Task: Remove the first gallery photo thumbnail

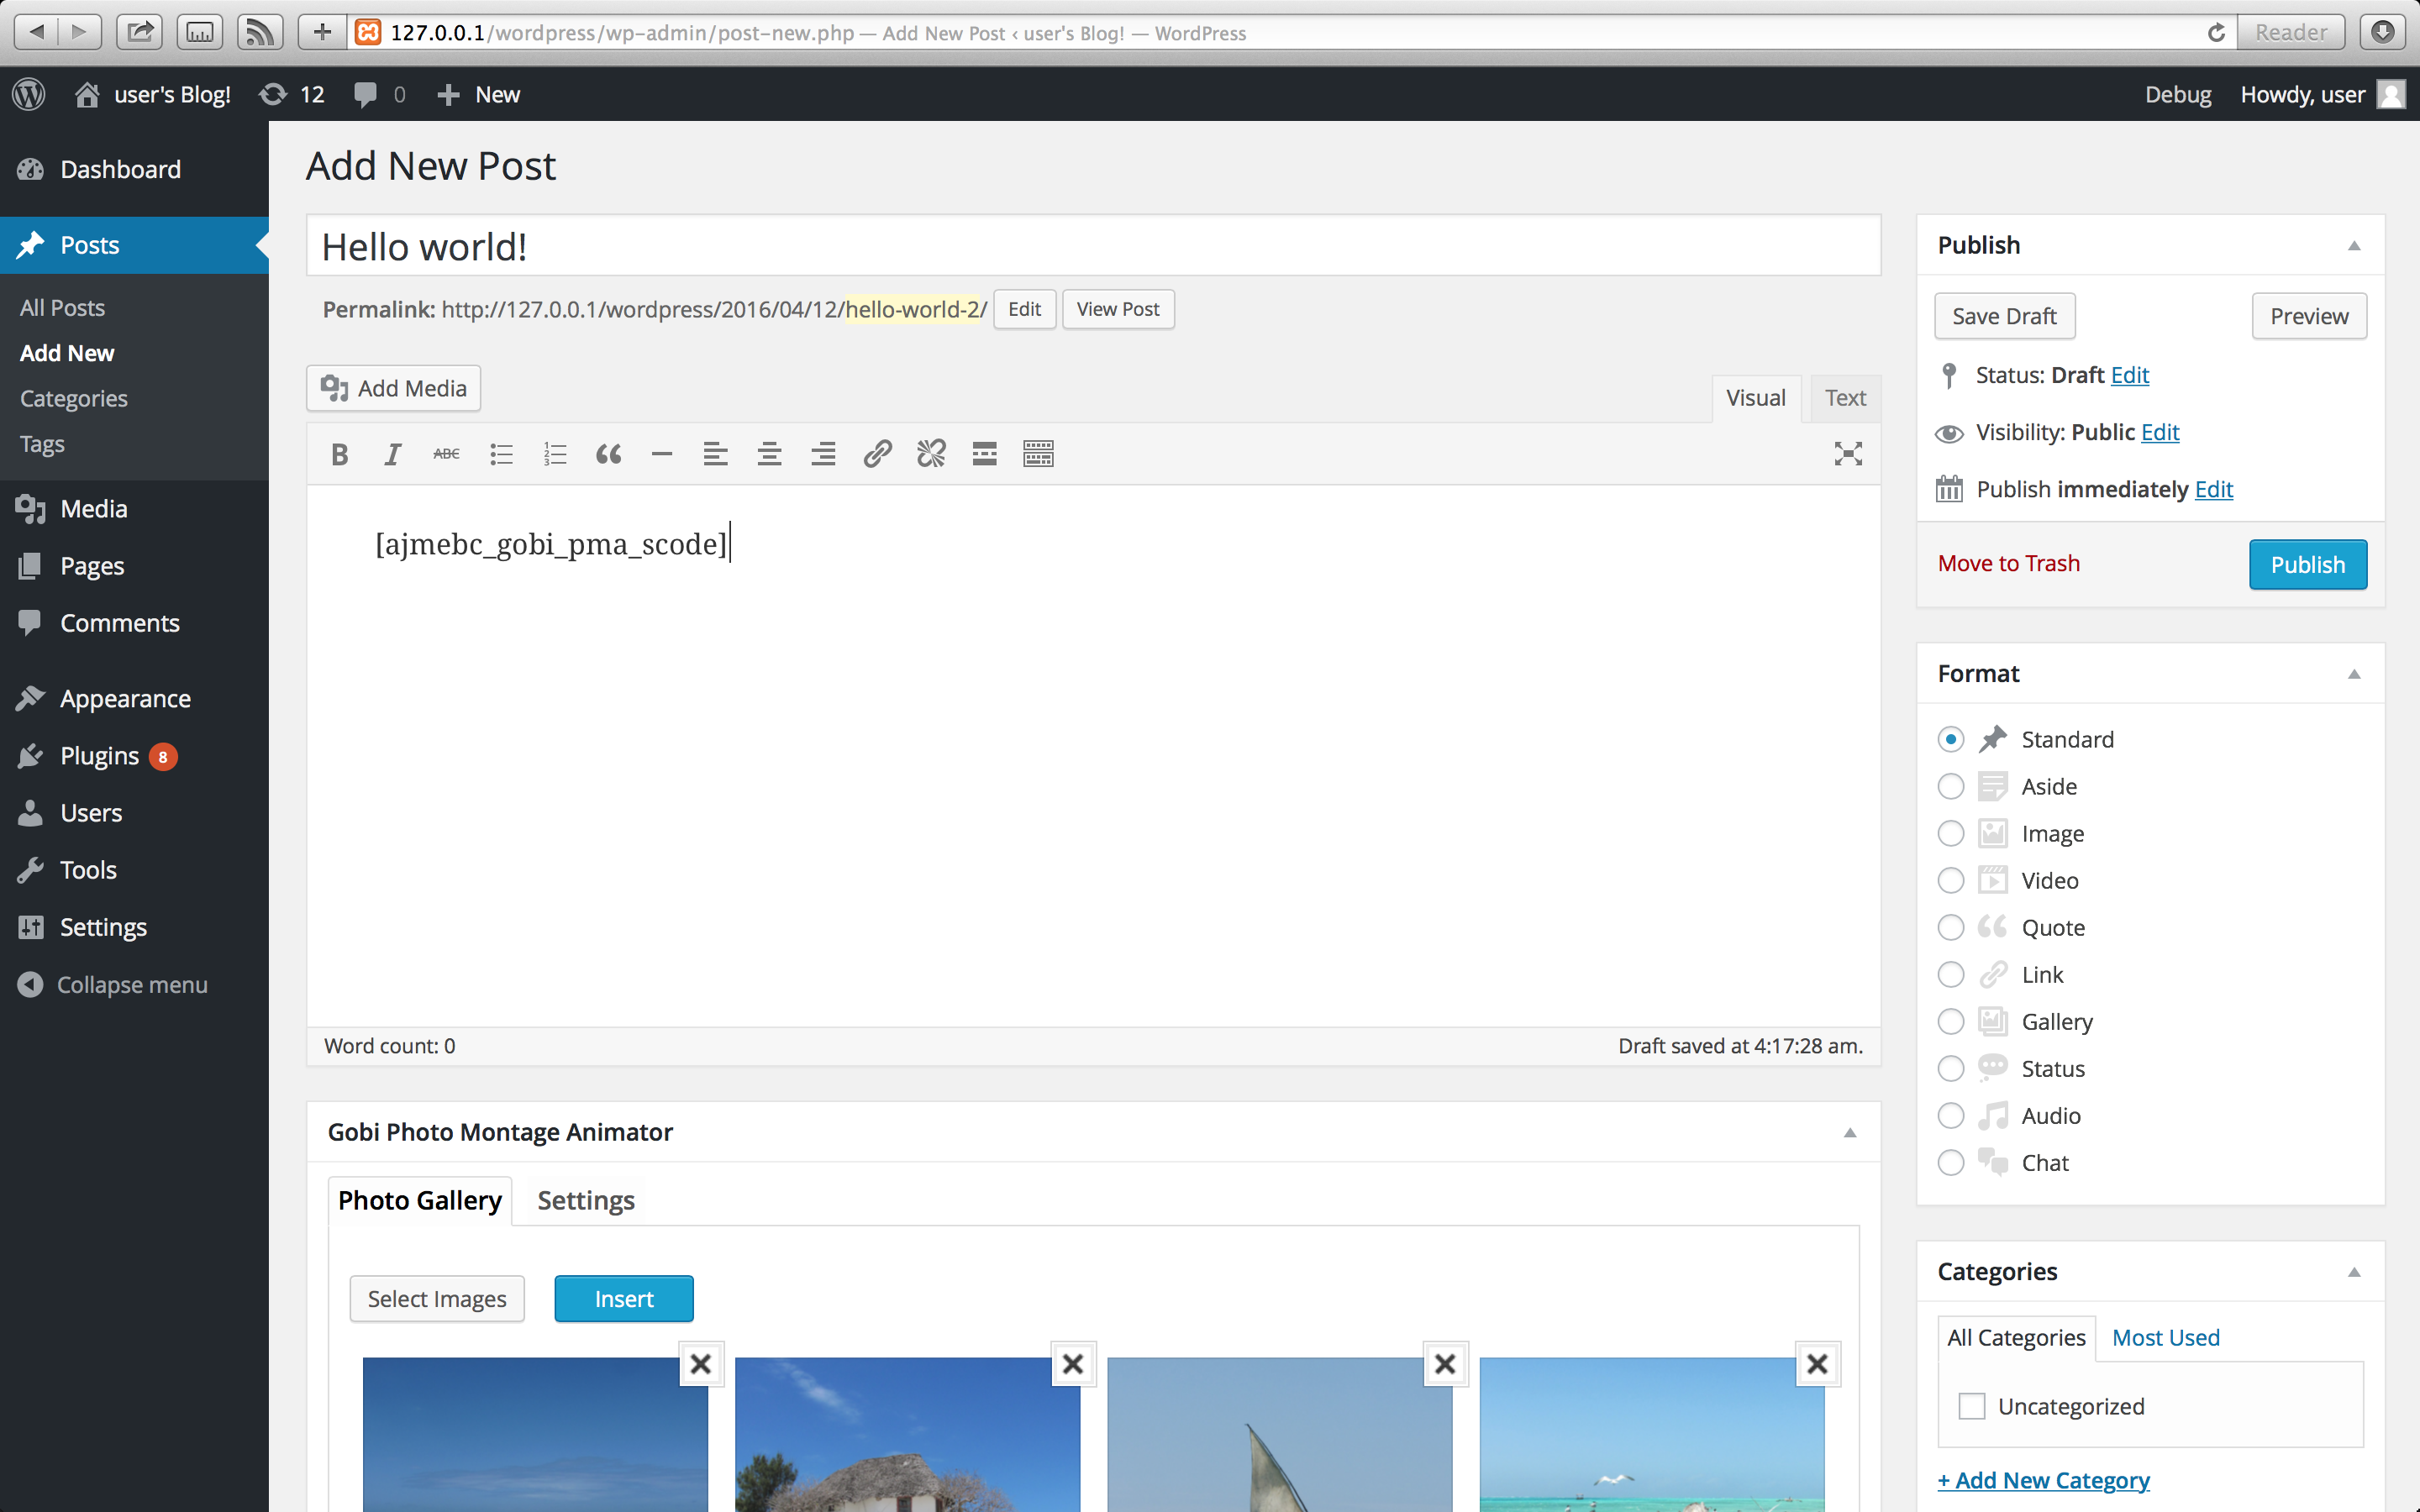Action: coord(701,1364)
